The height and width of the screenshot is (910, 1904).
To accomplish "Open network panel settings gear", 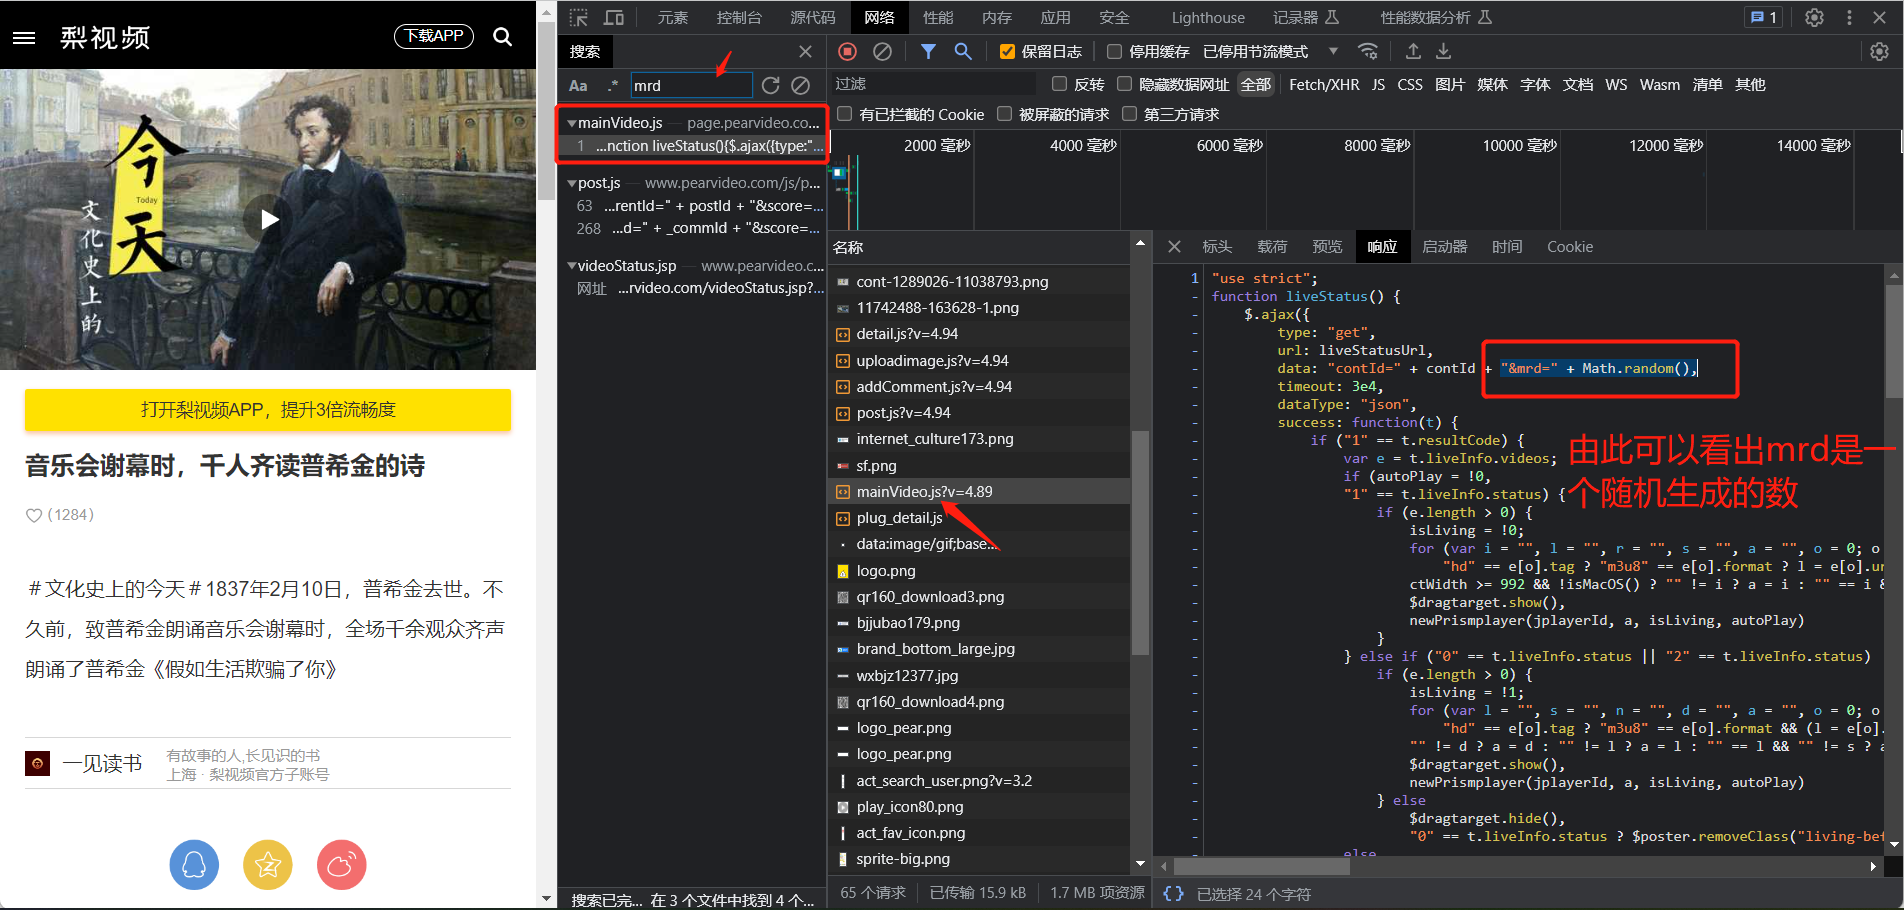I will 1879,51.
